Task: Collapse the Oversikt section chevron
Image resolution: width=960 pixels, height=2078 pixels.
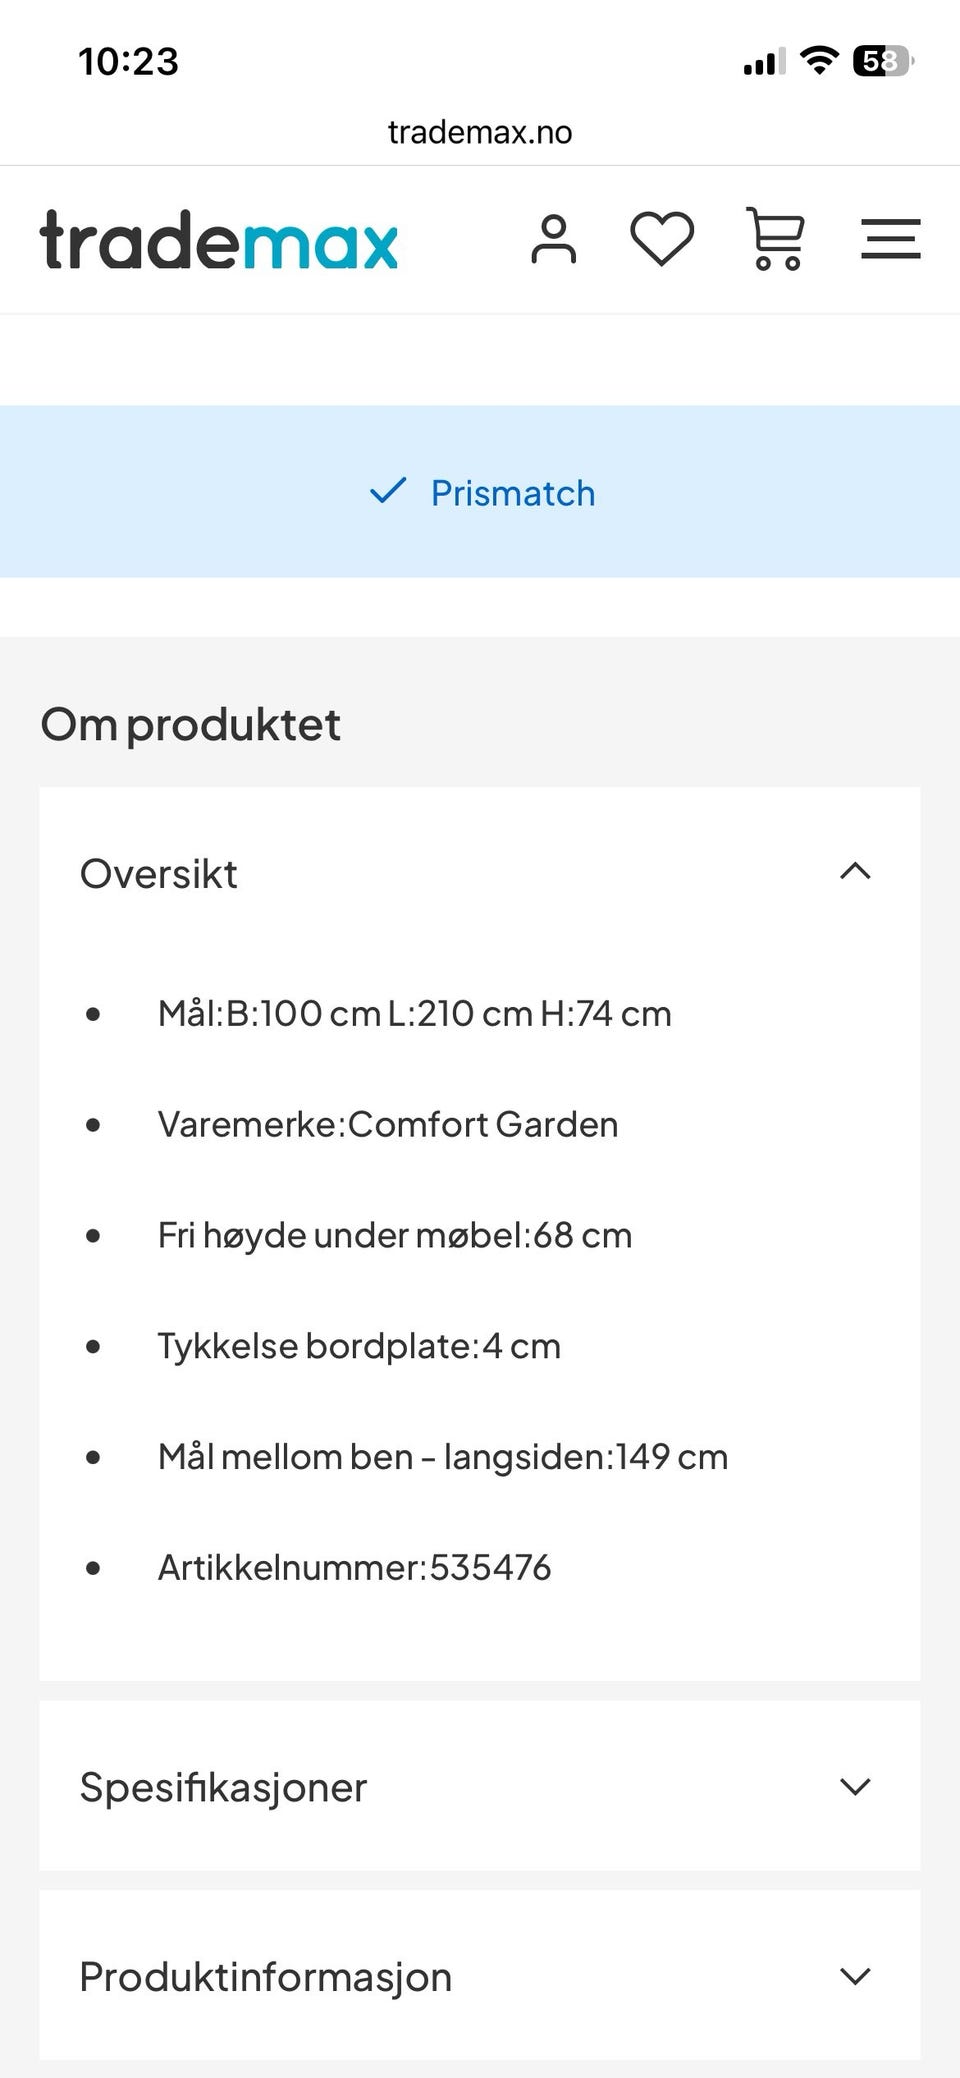Action: point(855,871)
